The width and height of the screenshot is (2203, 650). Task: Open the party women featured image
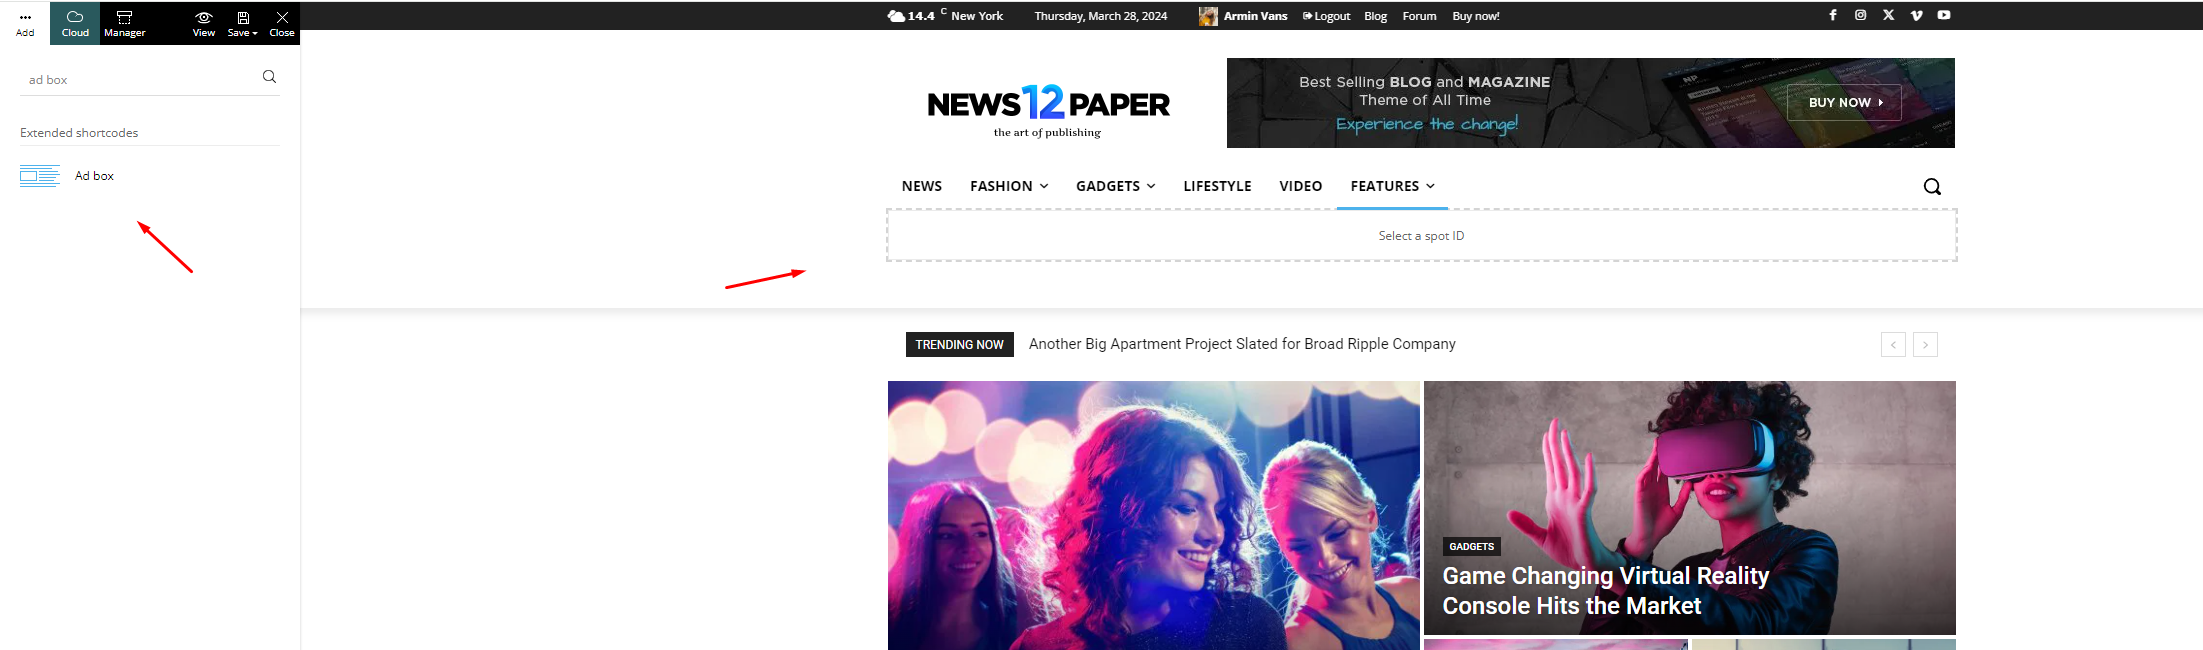(1154, 515)
